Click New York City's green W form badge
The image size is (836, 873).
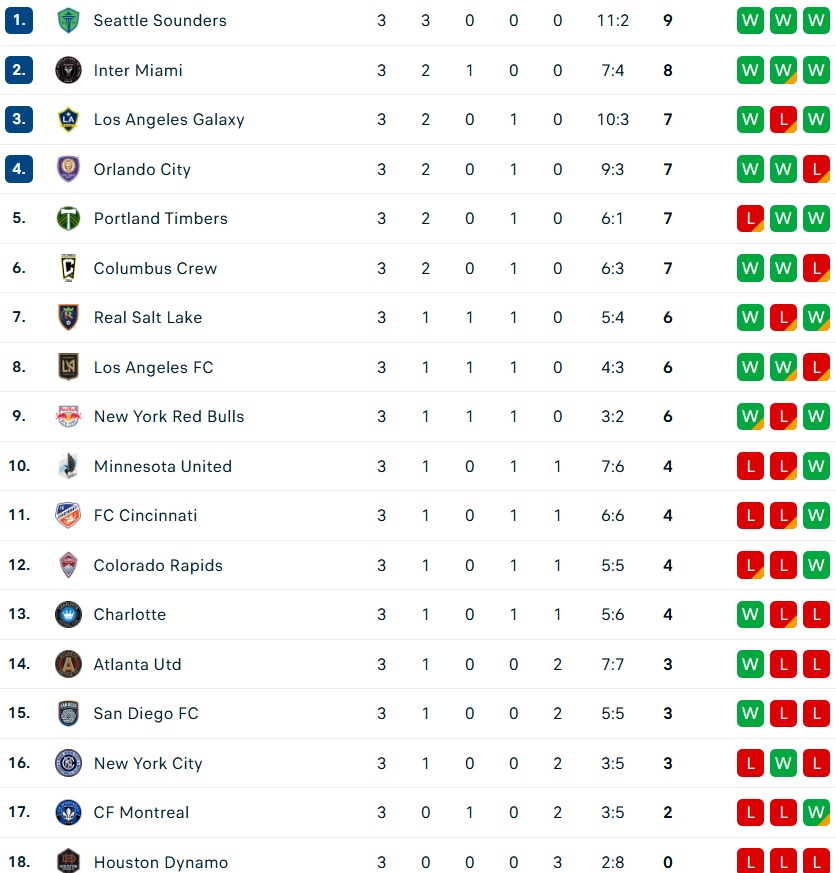pos(783,763)
